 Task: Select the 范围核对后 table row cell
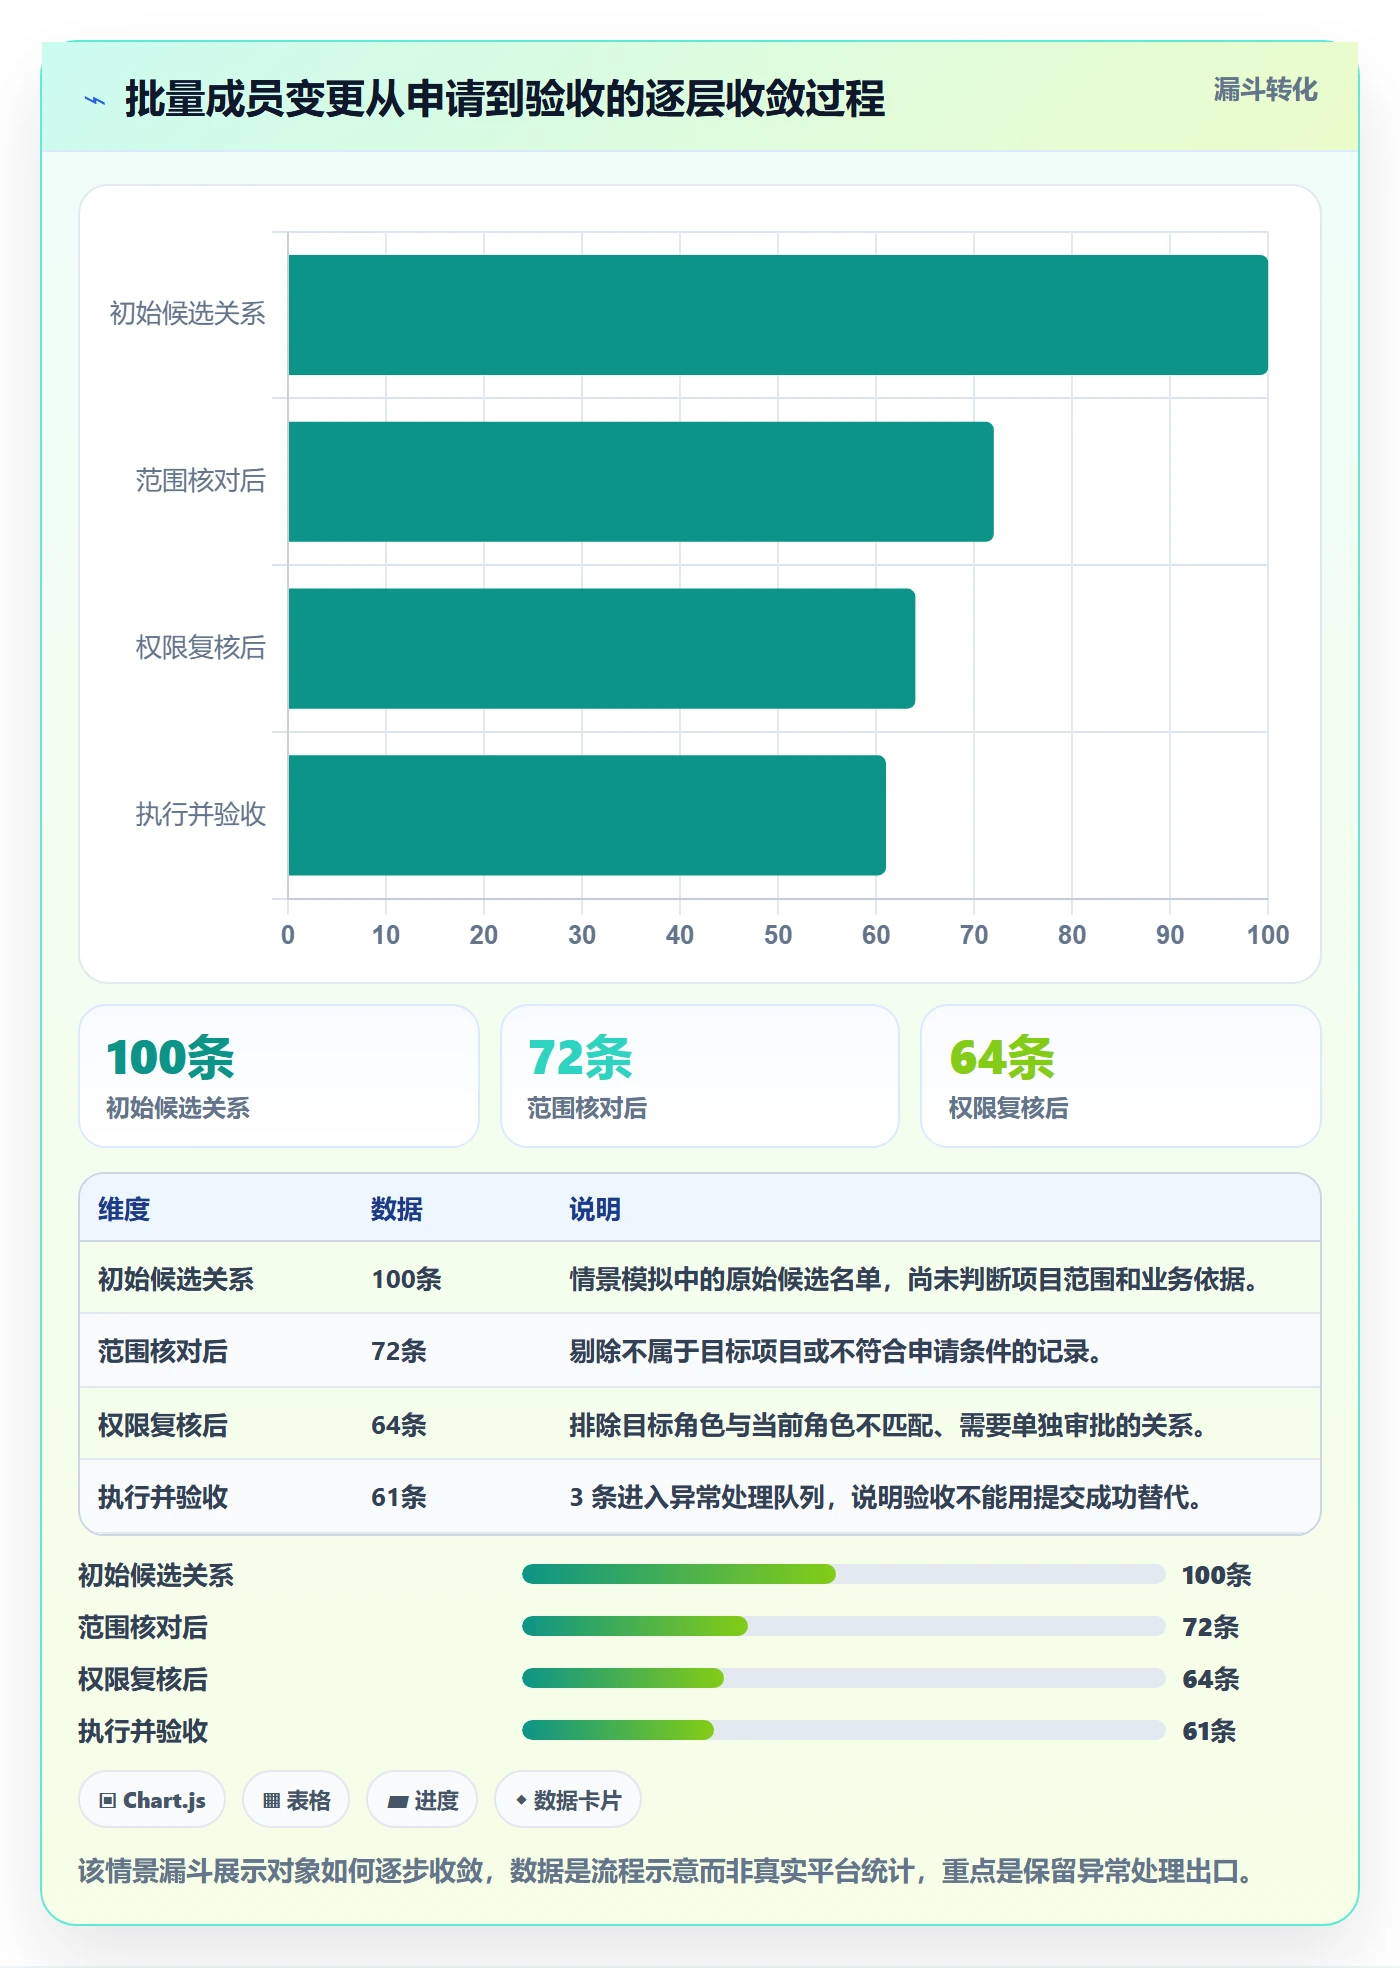coord(163,1351)
